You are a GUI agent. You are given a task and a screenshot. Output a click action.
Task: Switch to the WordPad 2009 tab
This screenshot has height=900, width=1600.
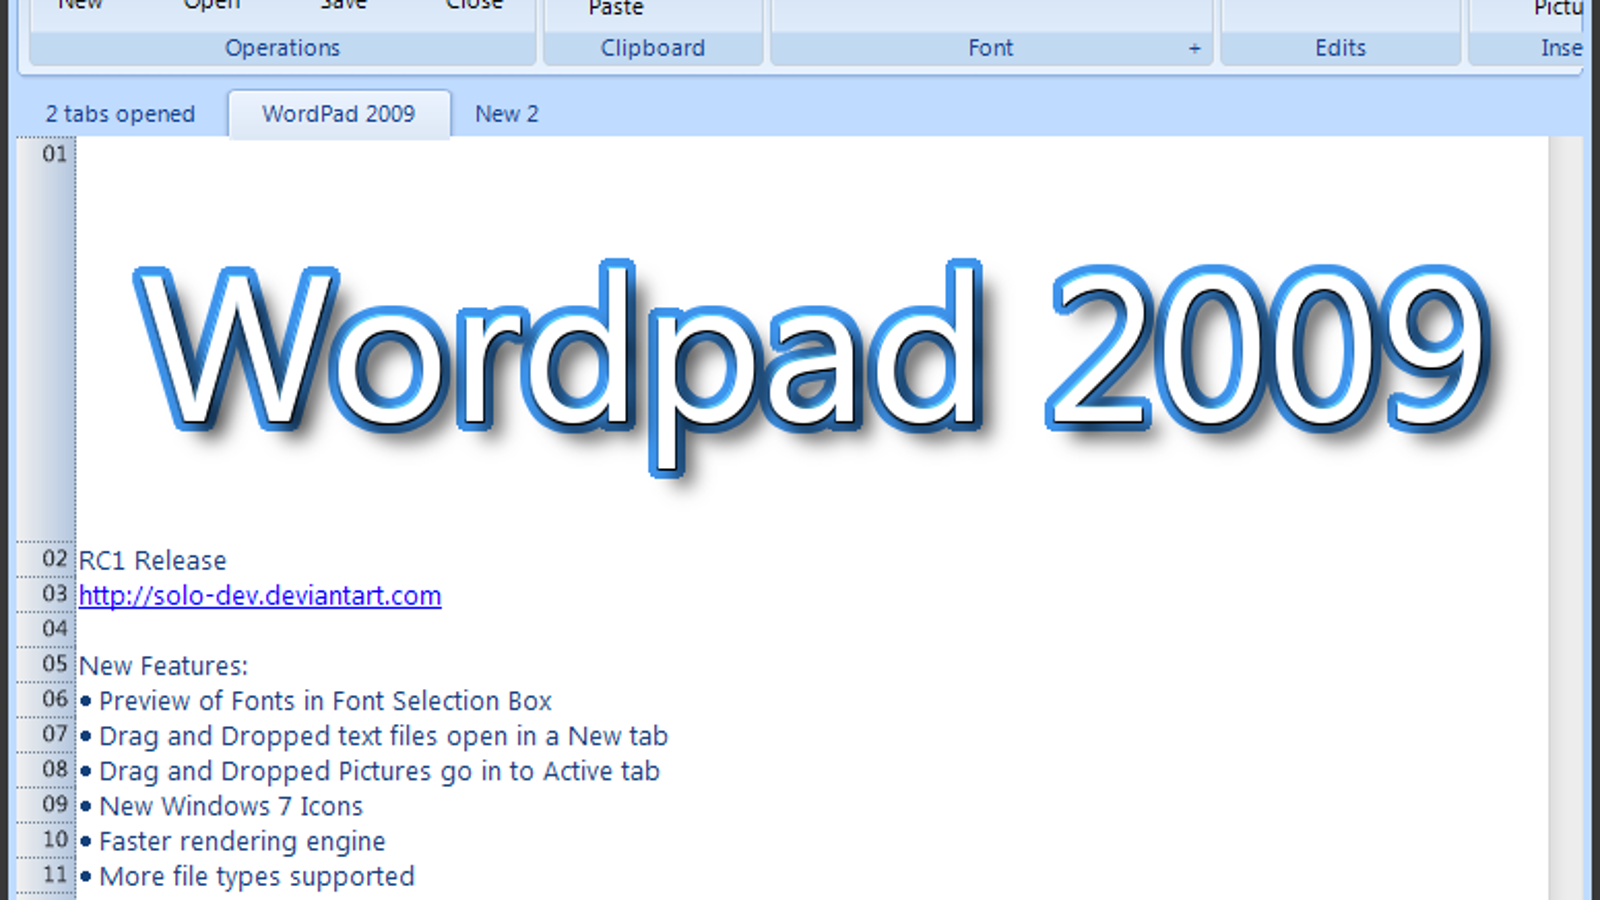coord(339,114)
